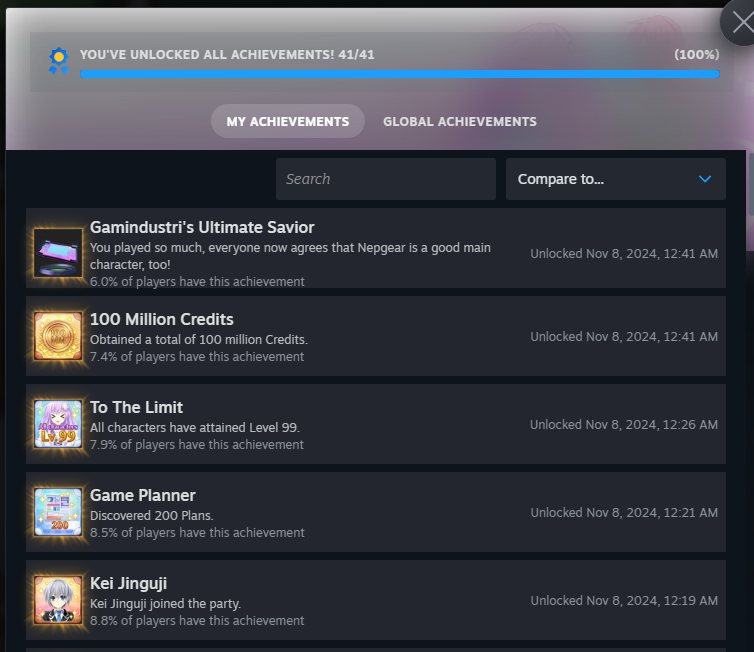Switch to the Global Achievements tab
Image resolution: width=754 pixels, height=652 pixels.
click(x=459, y=121)
